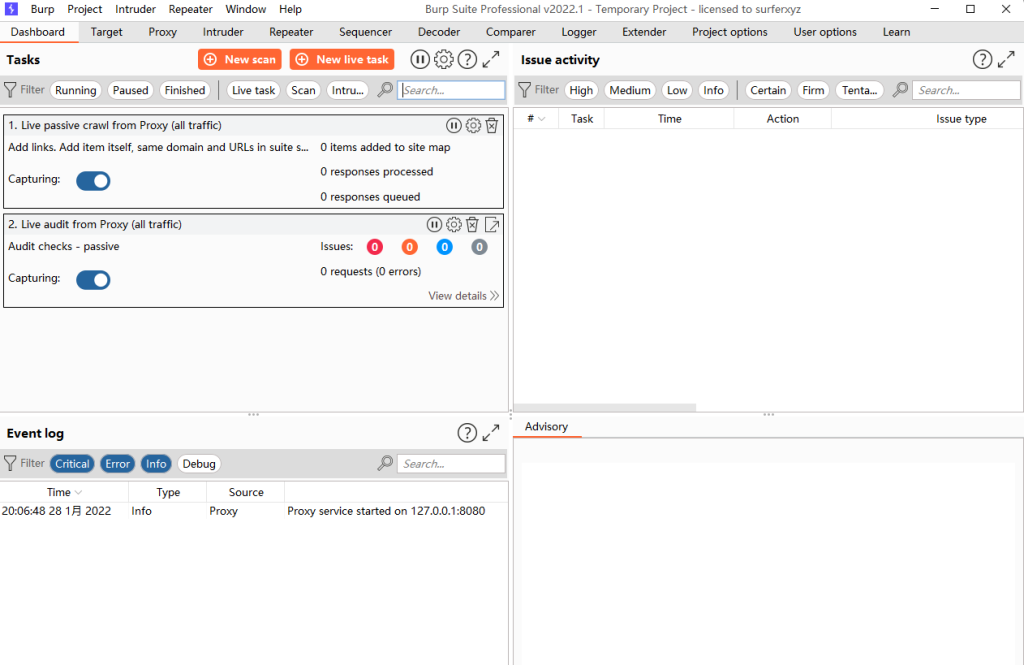Screen dimensions: 1024x665
Task: Expand the Event log panel
Action: 491,432
